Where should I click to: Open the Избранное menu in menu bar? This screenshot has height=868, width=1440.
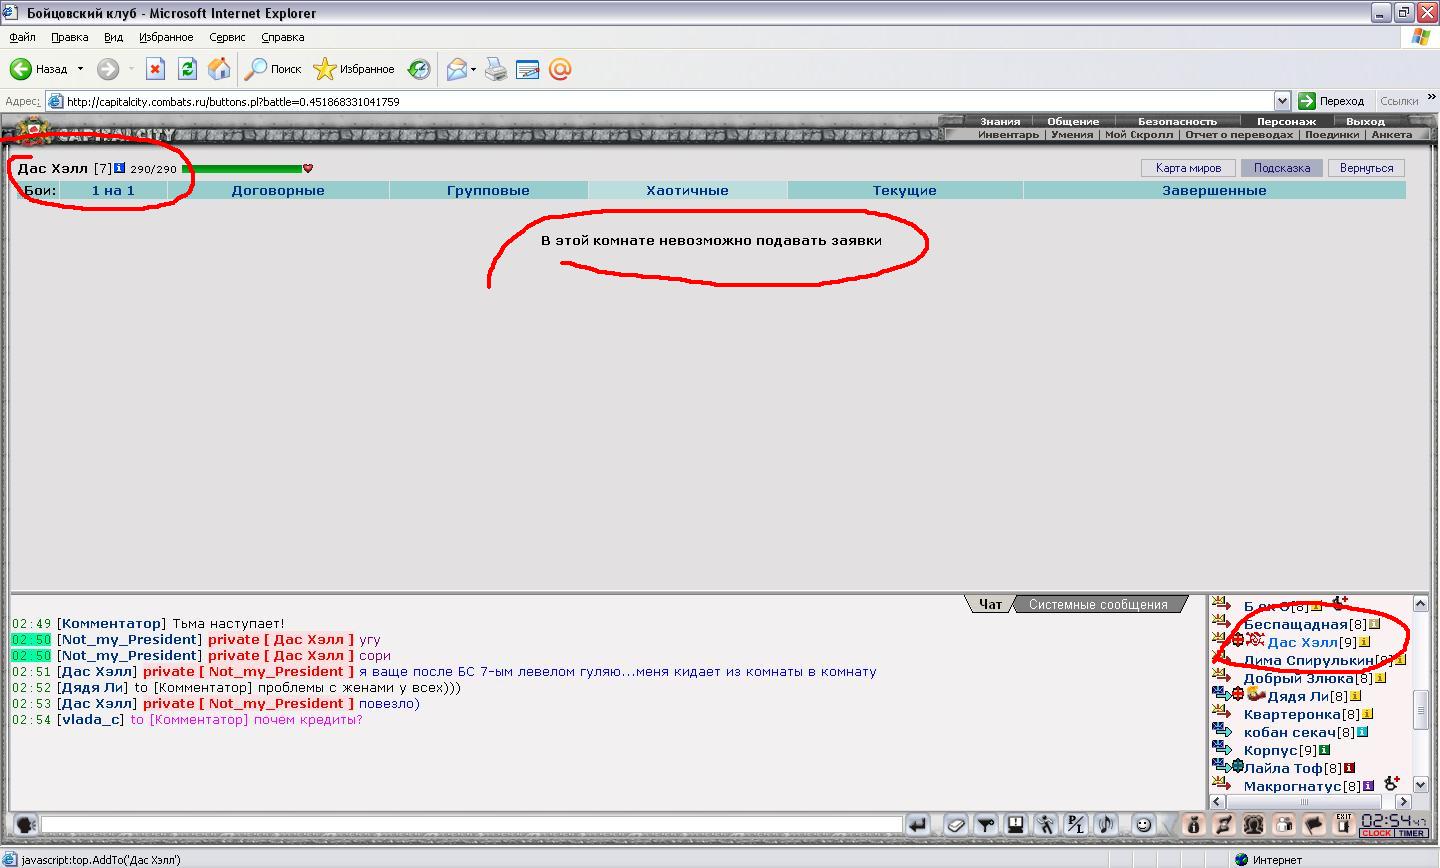coord(166,37)
